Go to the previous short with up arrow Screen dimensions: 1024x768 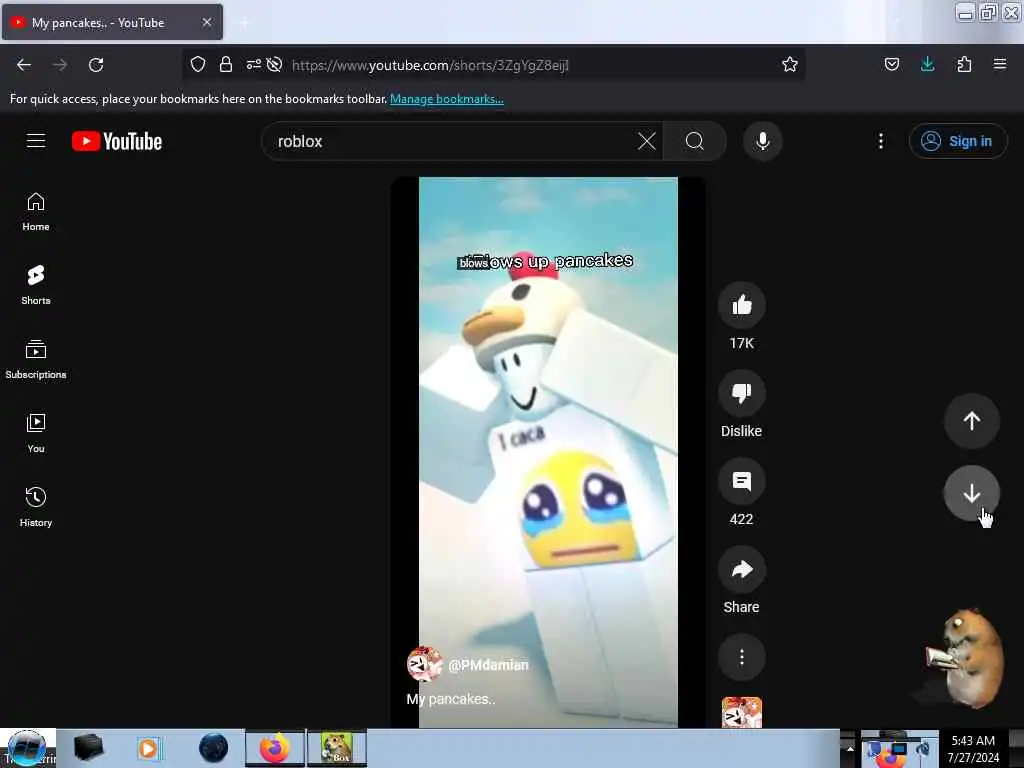971,421
